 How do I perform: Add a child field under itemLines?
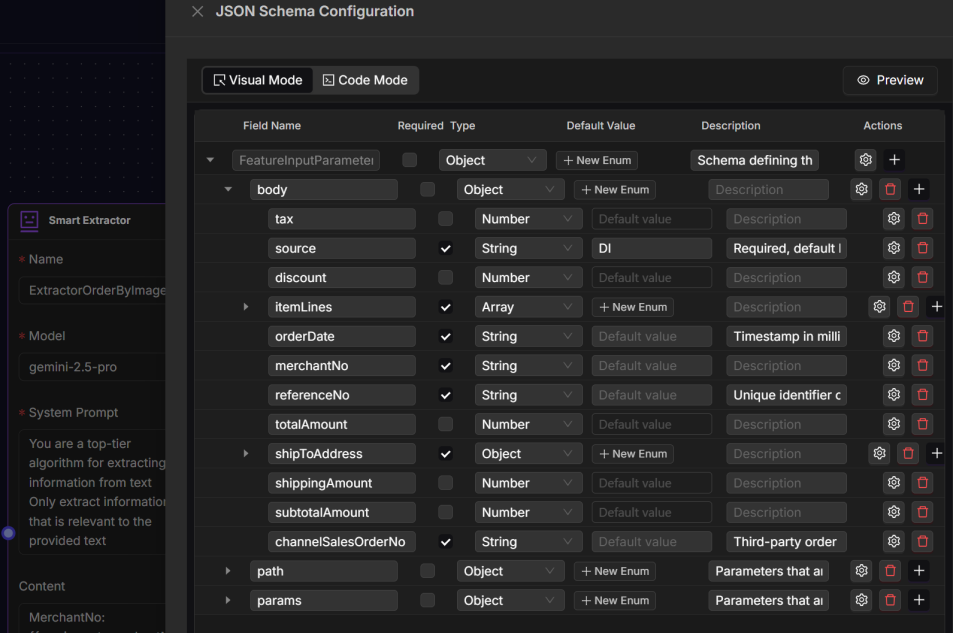[936, 306]
